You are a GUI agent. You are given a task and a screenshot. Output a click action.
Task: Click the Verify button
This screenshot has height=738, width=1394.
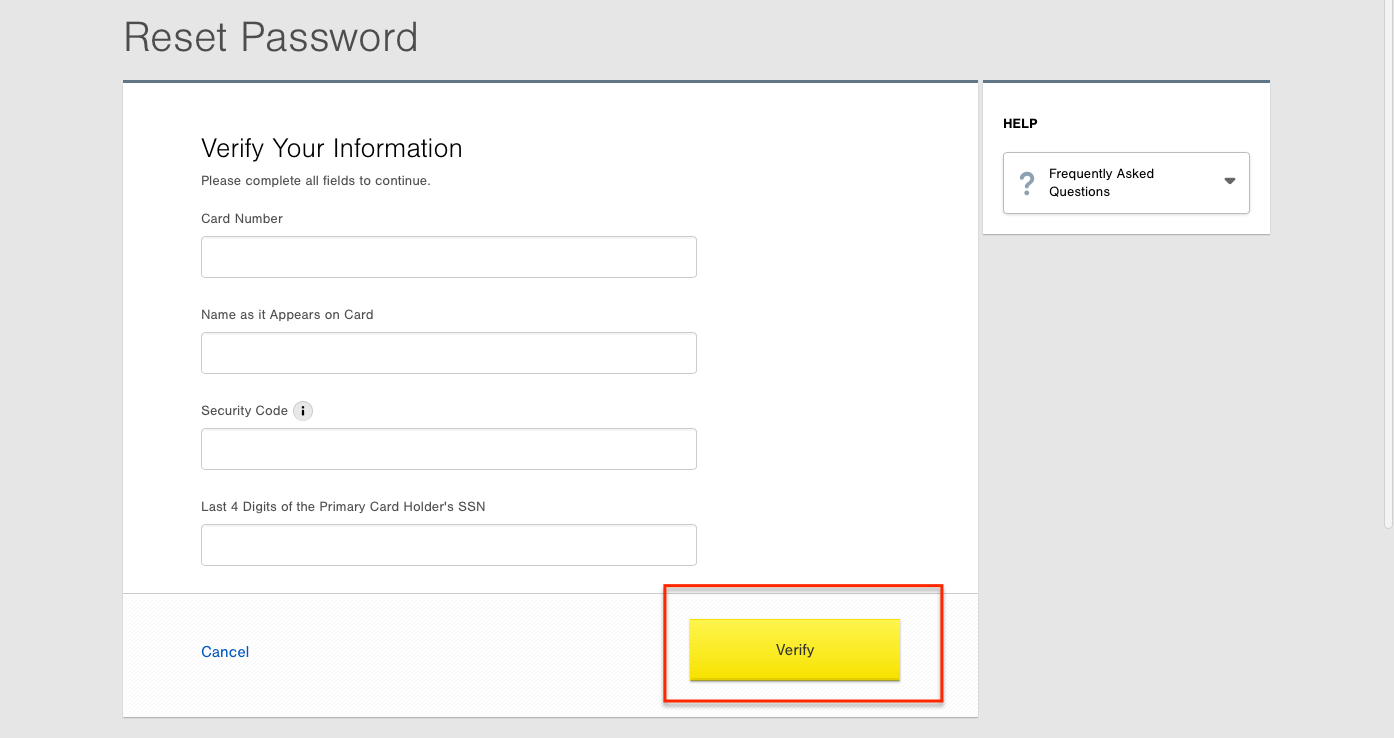coord(795,649)
